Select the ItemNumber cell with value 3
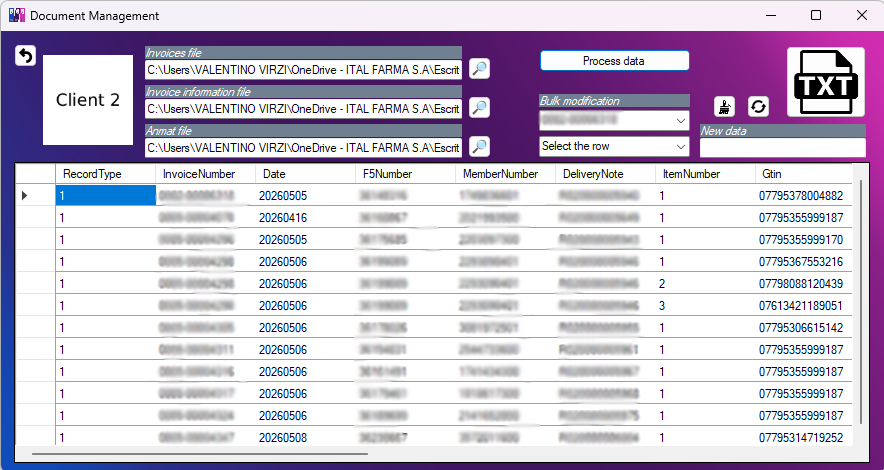This screenshot has height=470, width=884. [704, 305]
